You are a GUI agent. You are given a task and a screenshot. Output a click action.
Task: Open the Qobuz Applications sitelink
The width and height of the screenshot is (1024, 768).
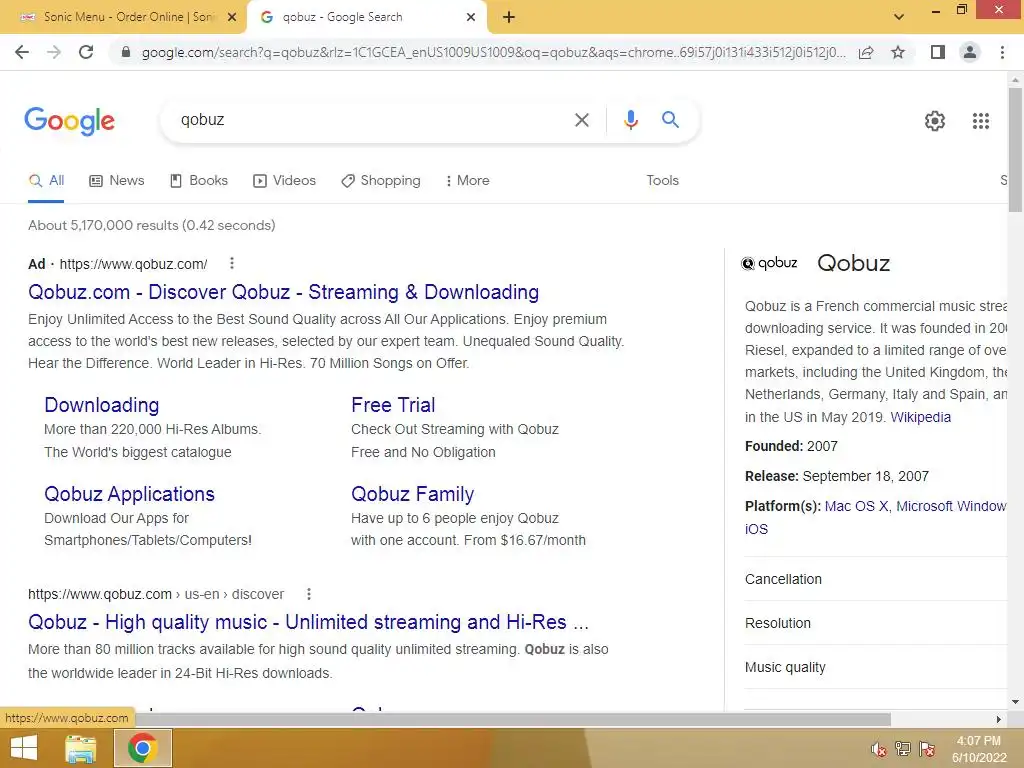pyautogui.click(x=129, y=494)
